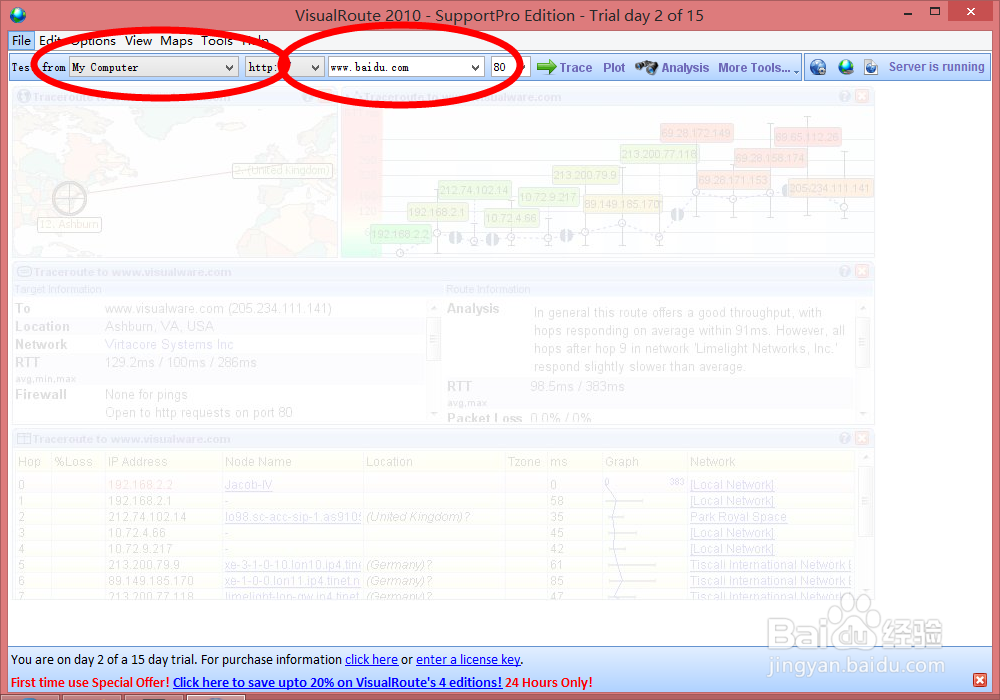This screenshot has height=700, width=1000.
Task: Select hop node 89.149.185.170 on graph
Action: [622, 204]
